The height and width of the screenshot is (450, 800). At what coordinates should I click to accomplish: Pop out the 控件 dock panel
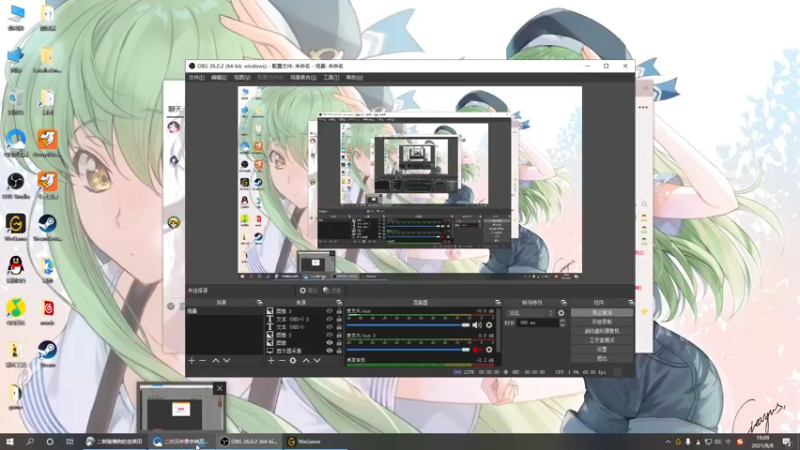631,303
